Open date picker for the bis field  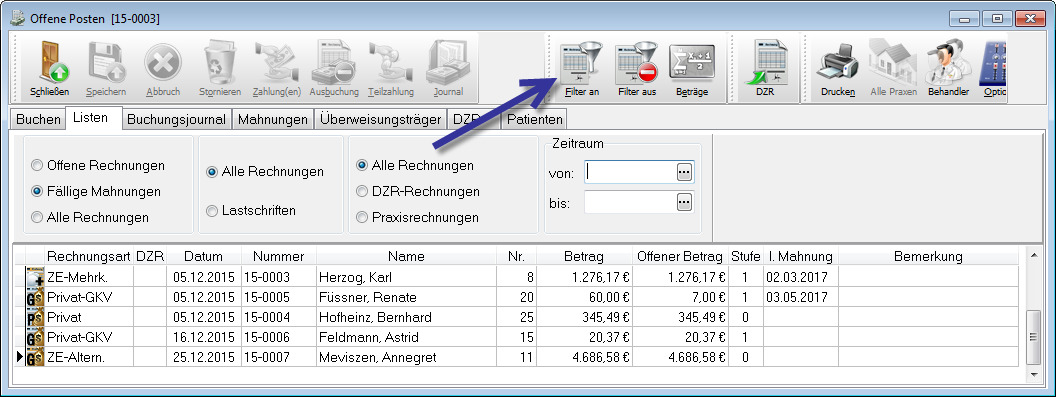684,202
